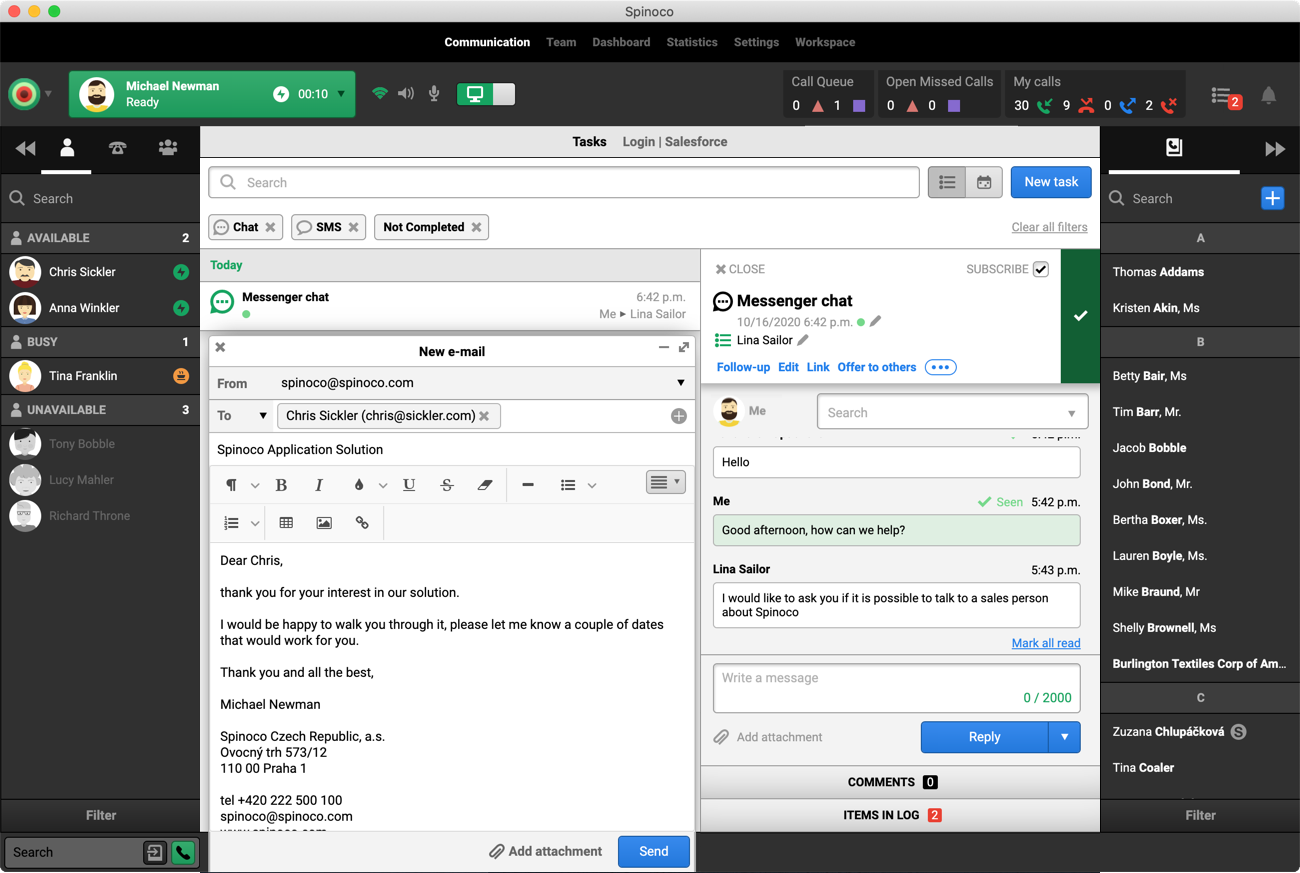Remove the Chat filter chip

pyautogui.click(x=270, y=227)
